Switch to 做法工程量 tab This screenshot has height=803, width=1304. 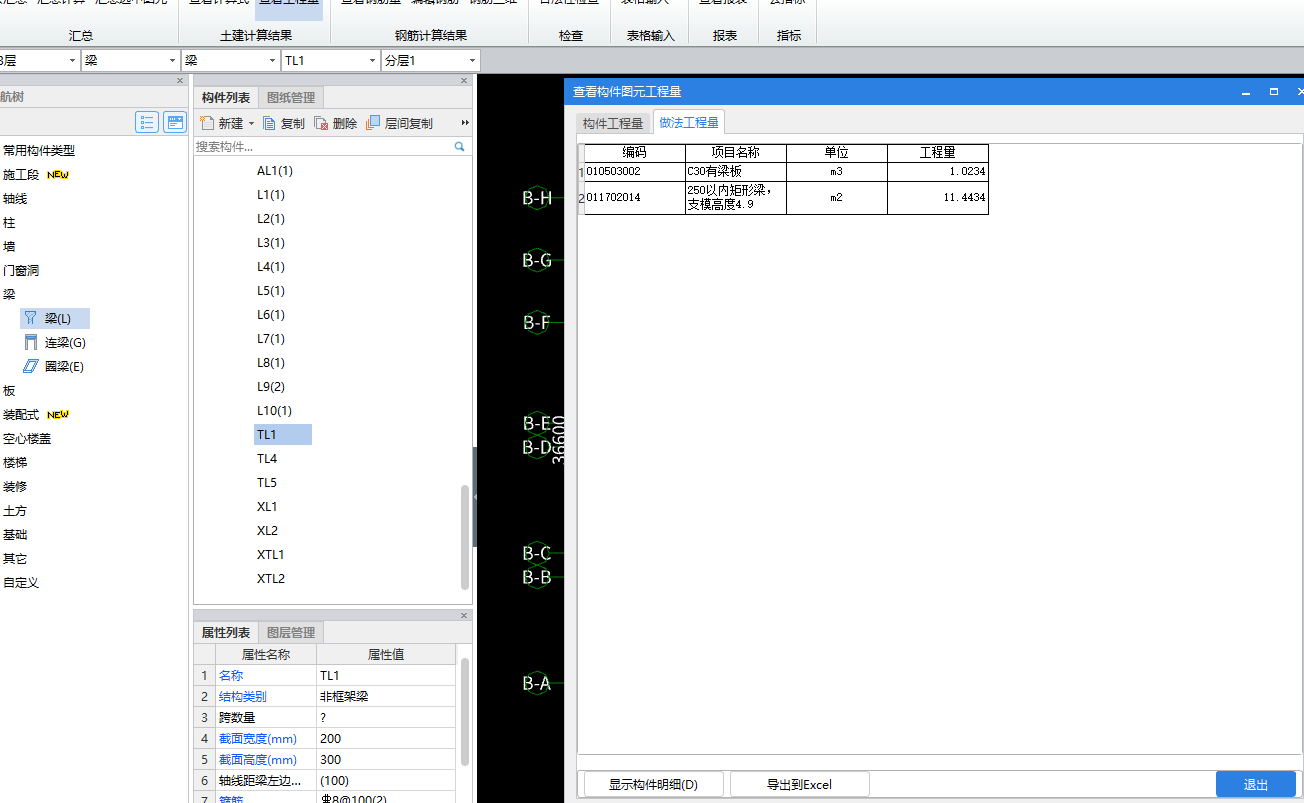point(688,122)
